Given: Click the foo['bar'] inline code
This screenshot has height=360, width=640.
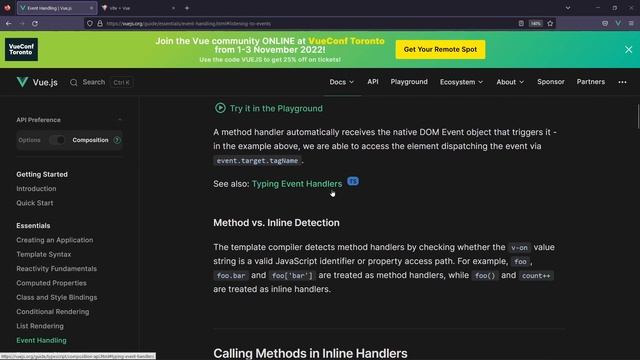Looking at the screenshot, I should coord(292,276).
